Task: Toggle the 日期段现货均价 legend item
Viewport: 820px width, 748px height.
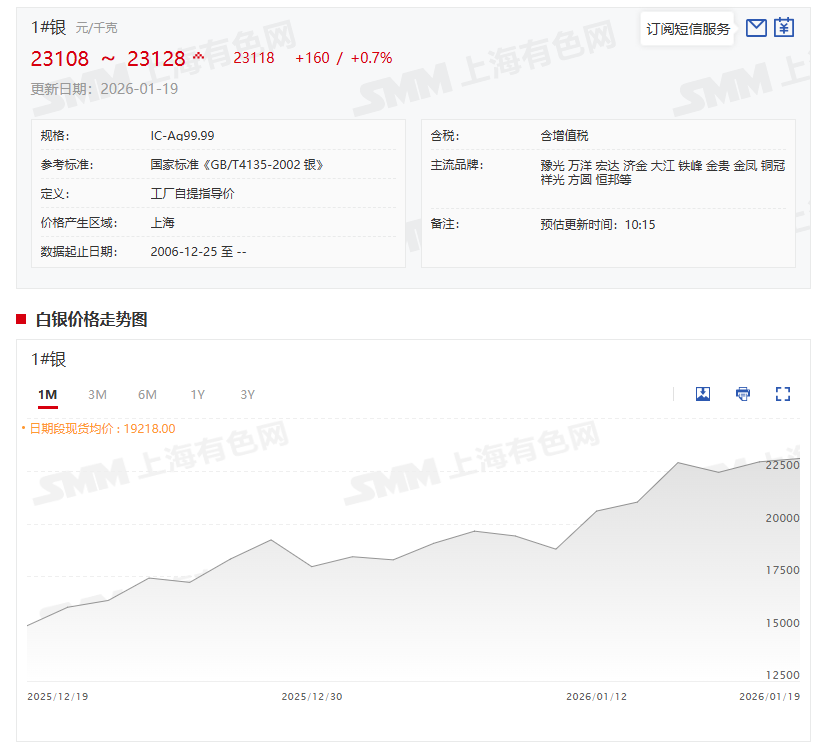Action: point(100,429)
